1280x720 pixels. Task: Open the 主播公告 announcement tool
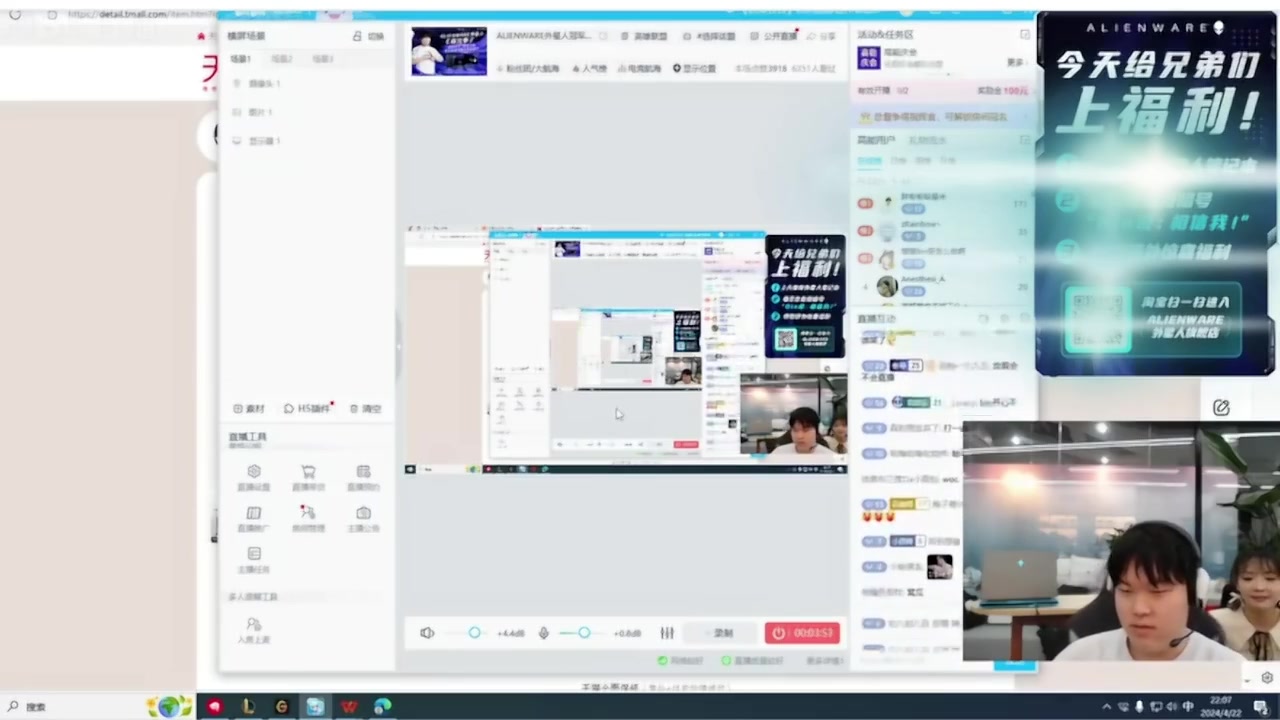[363, 519]
